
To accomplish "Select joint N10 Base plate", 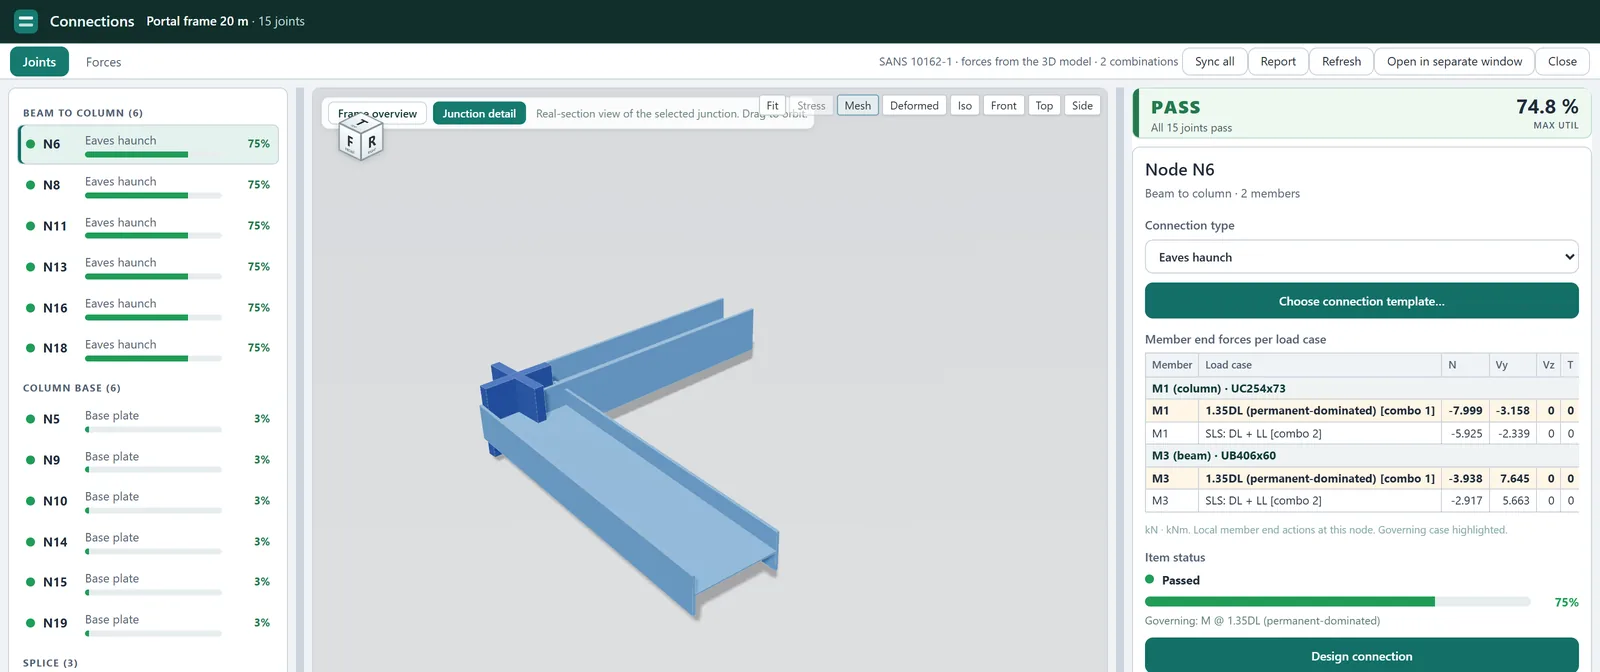I will point(148,501).
